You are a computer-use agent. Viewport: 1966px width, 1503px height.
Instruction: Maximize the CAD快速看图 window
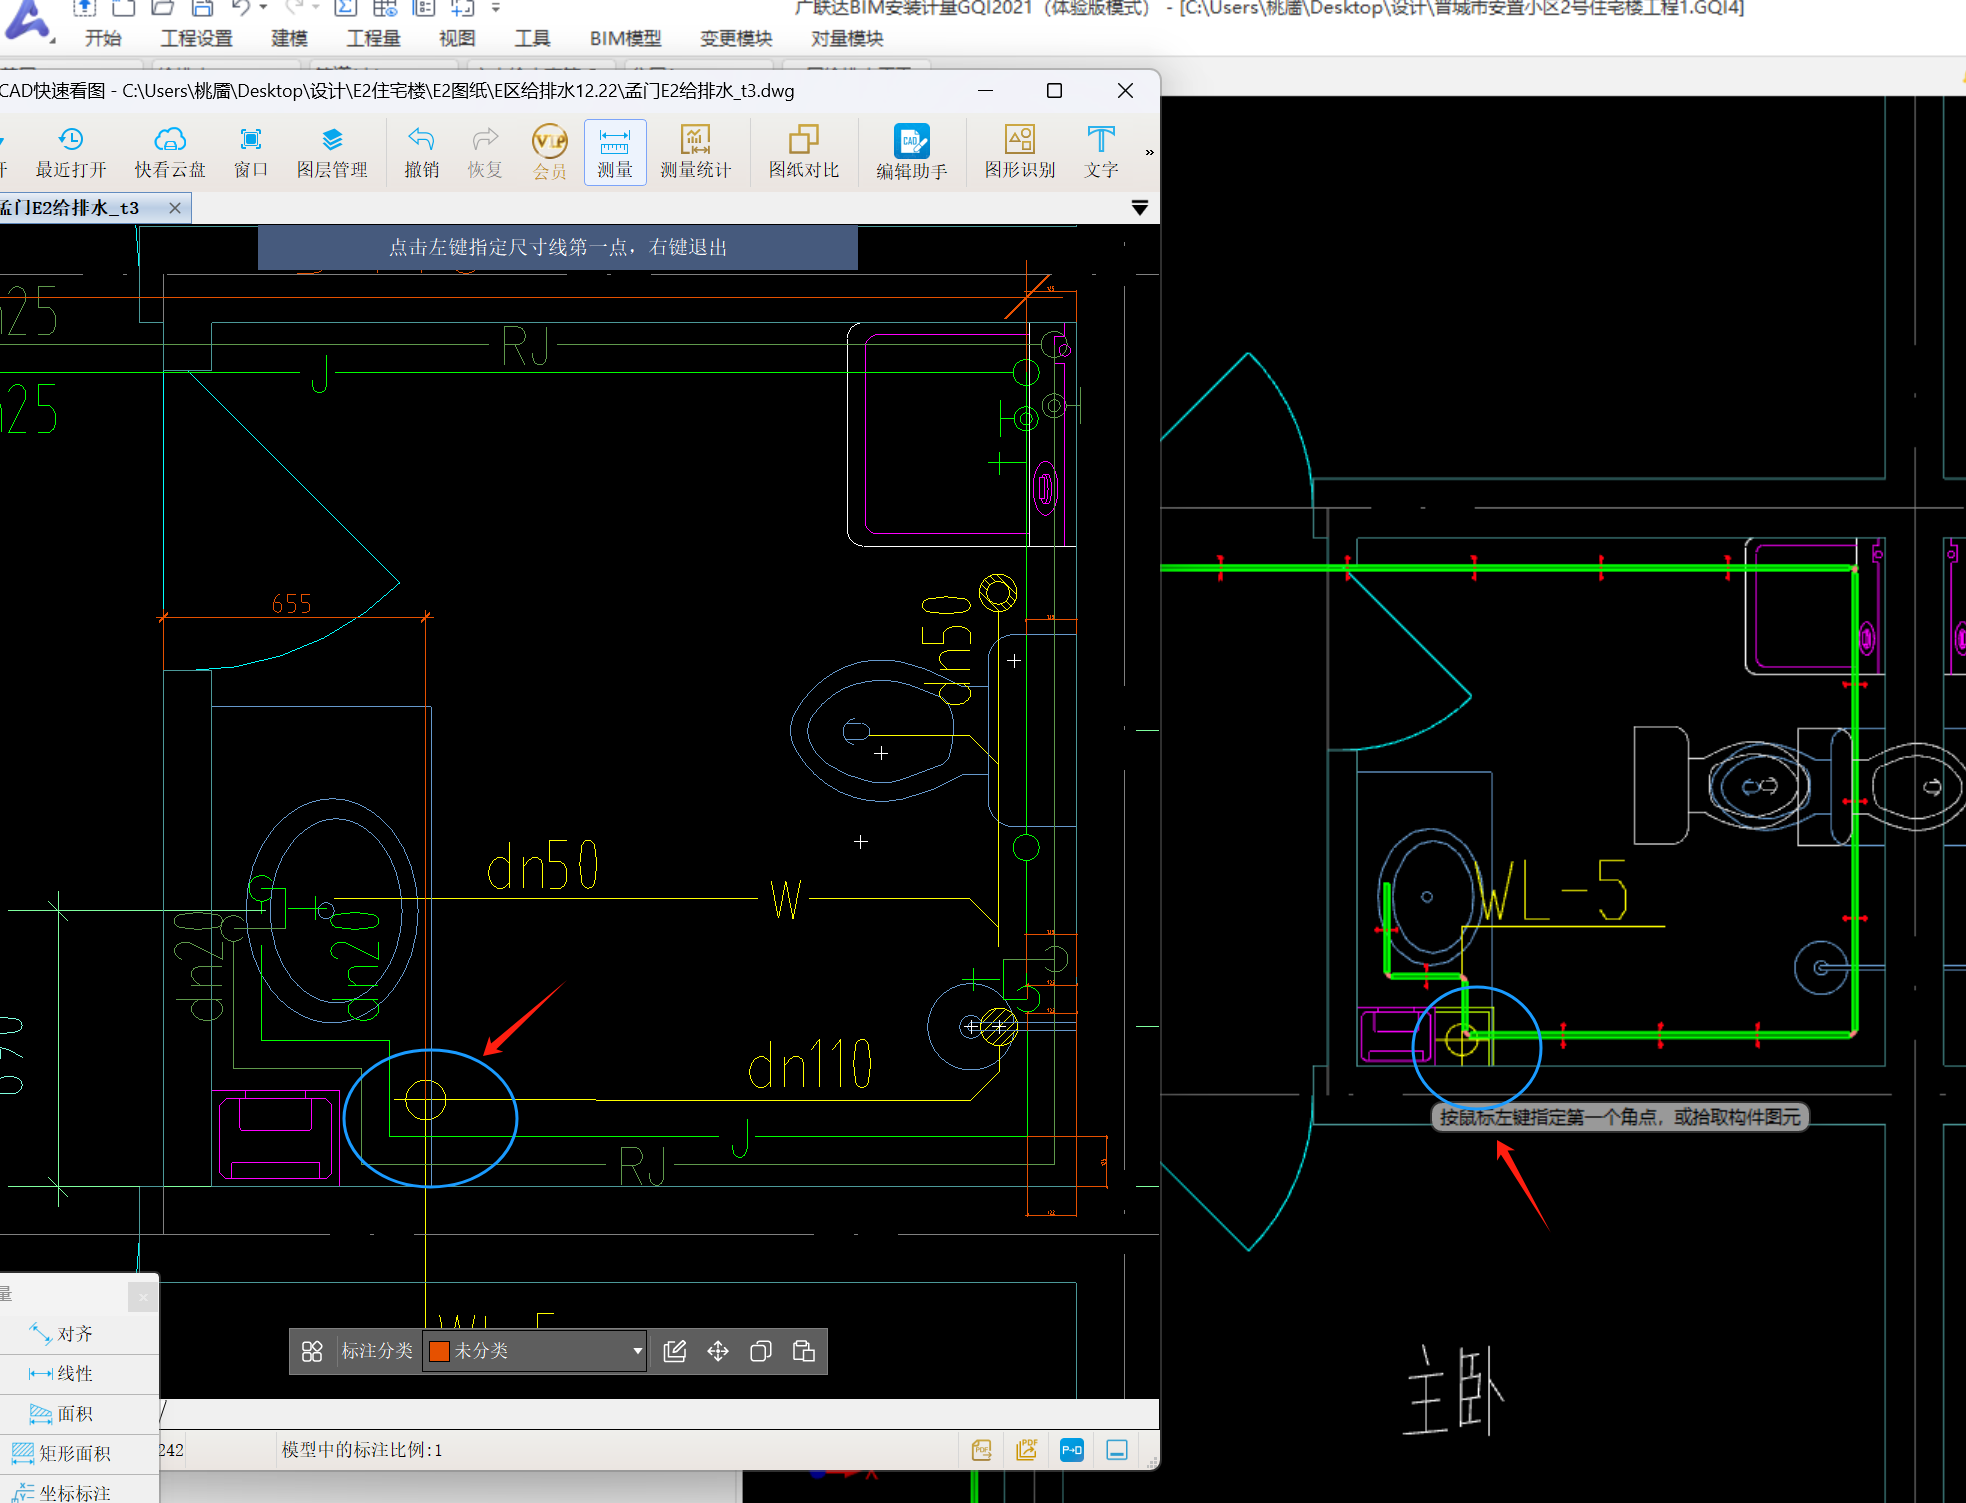coord(1054,91)
